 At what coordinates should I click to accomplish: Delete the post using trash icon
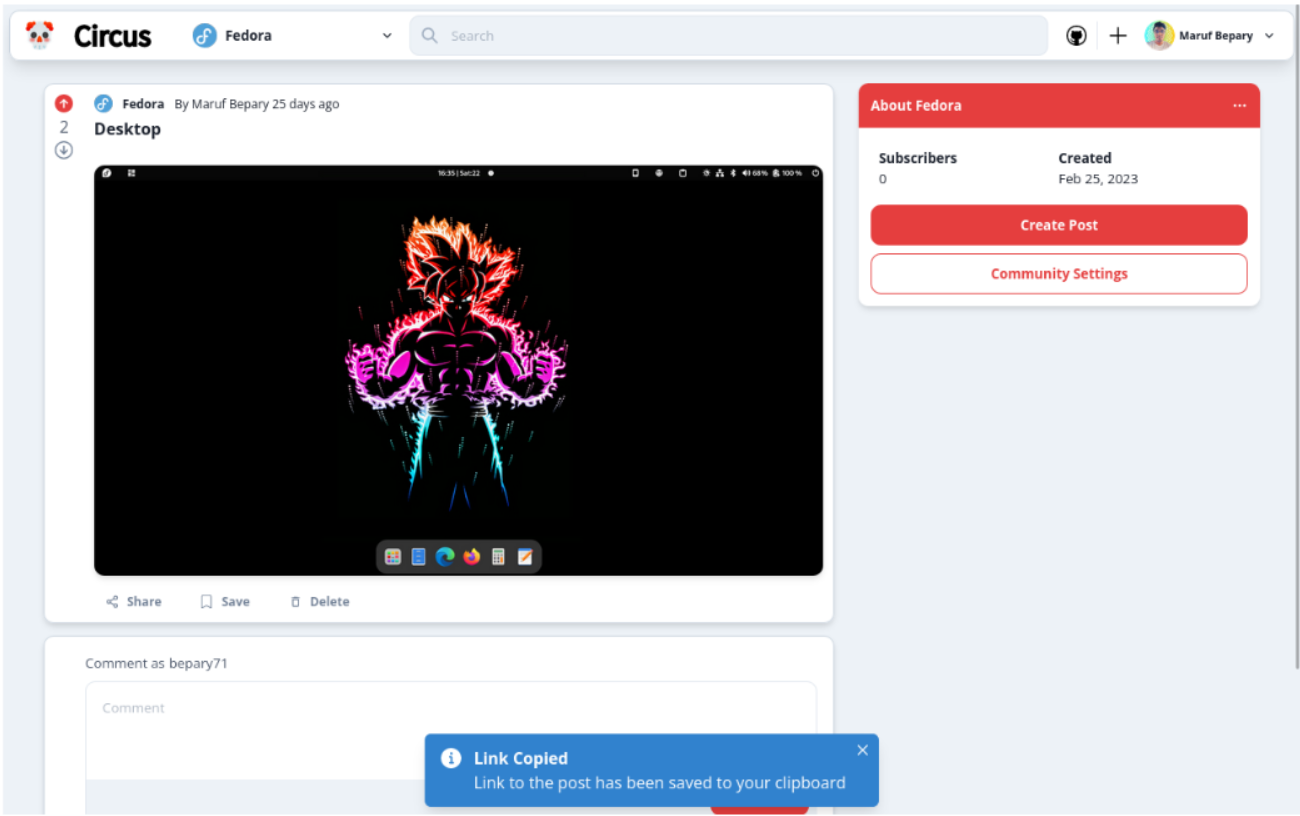pyautogui.click(x=295, y=602)
